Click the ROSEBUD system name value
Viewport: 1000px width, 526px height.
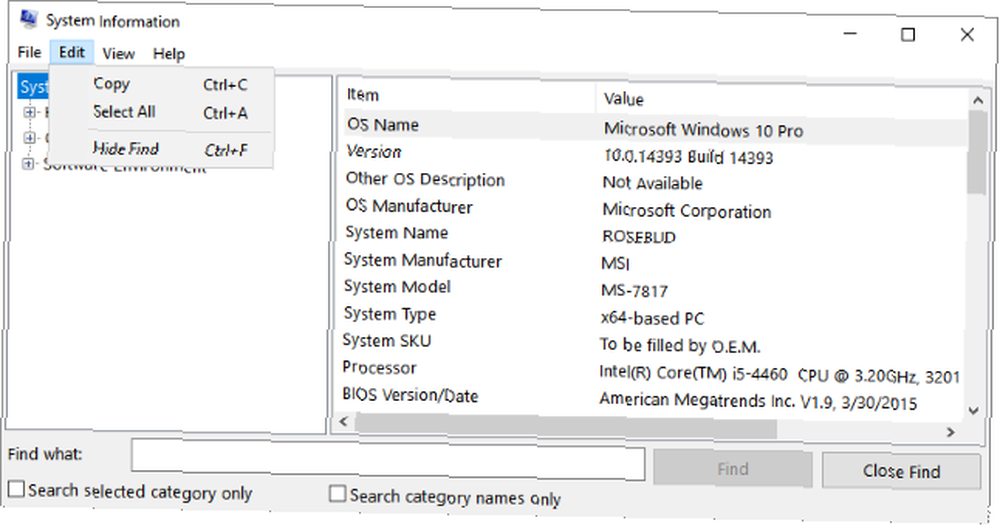pos(638,237)
